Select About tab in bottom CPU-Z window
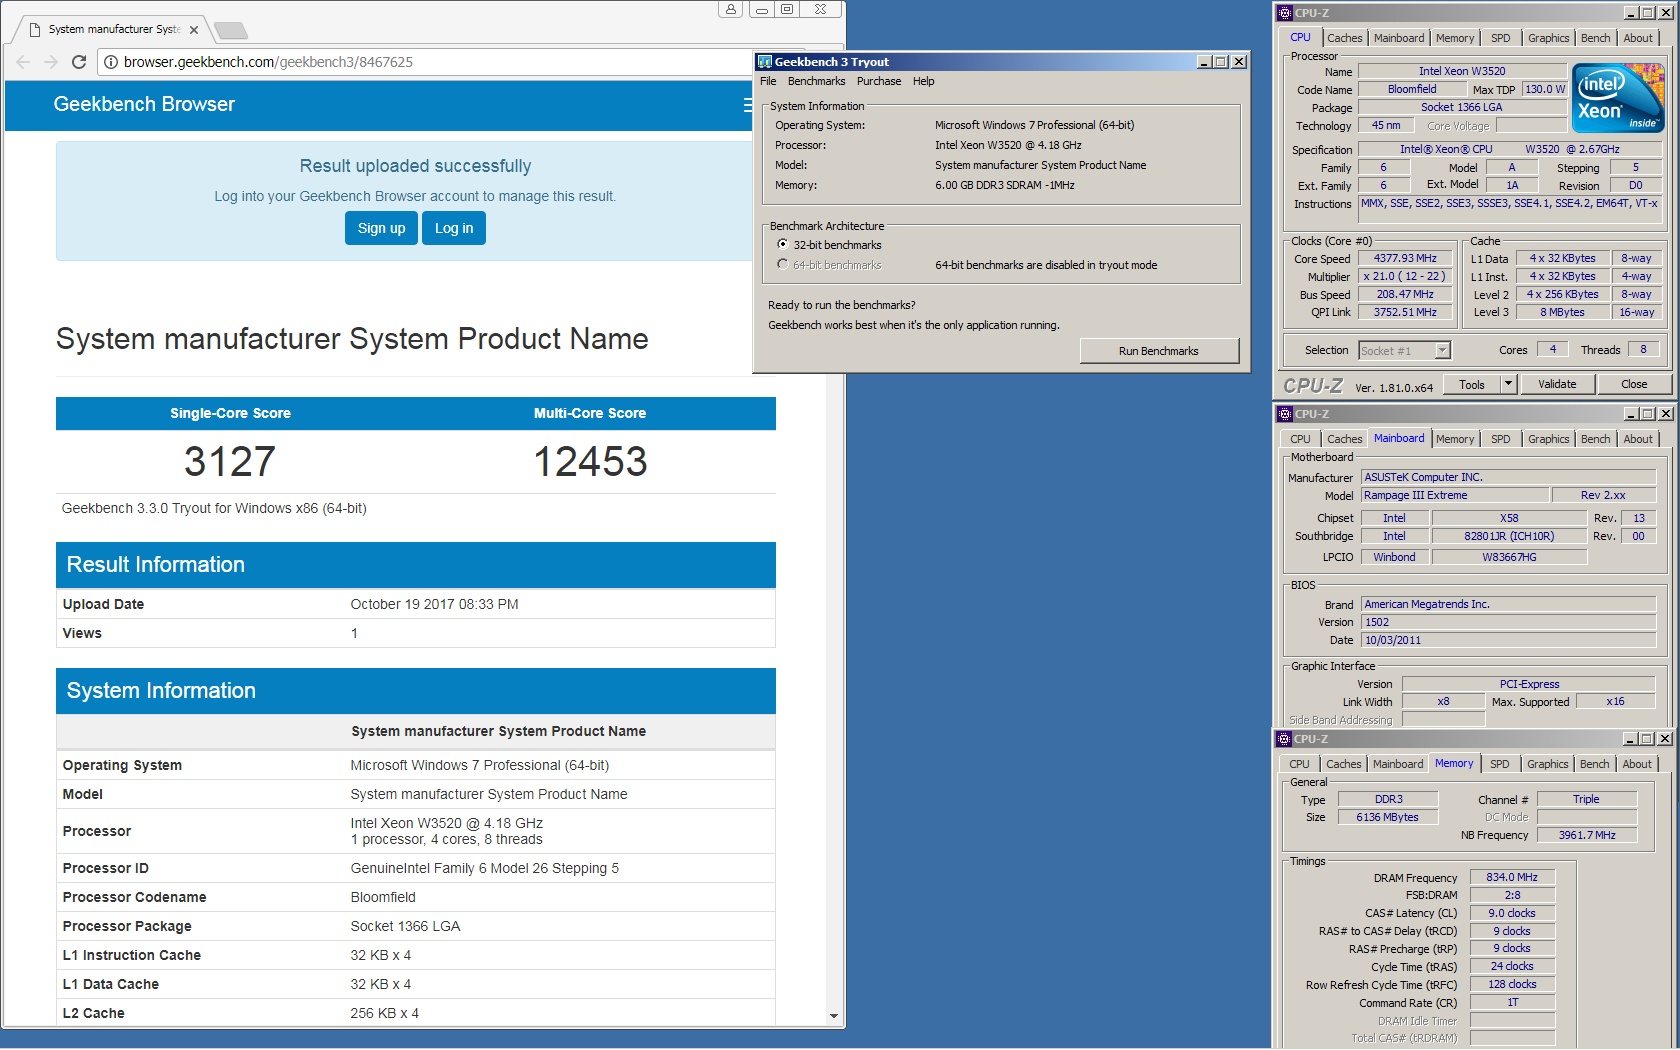This screenshot has height=1050, width=1680. coord(1637,764)
